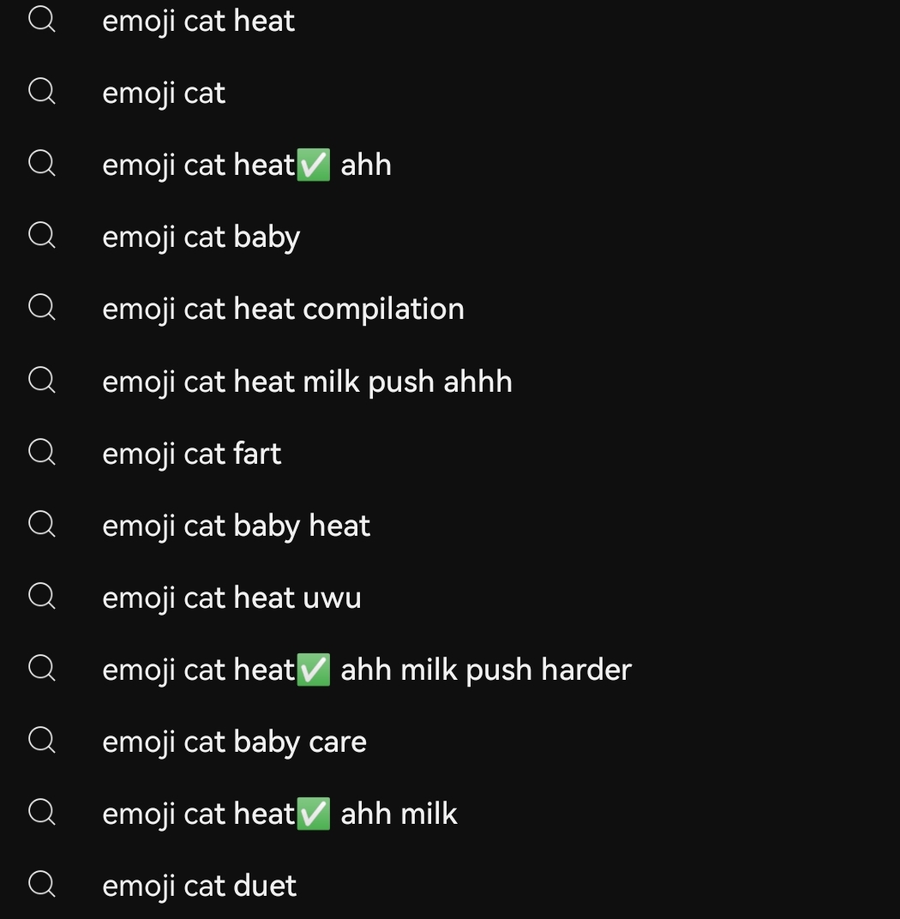Select the "emoji cat heat" suggestion
Image resolution: width=900 pixels, height=919 pixels.
point(198,21)
